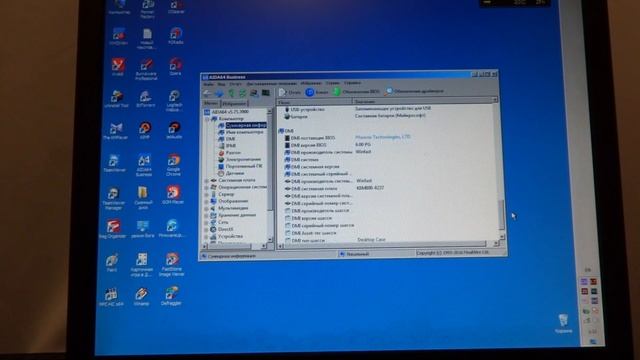Select the Defraggler desktop shortcut

[x=171, y=296]
